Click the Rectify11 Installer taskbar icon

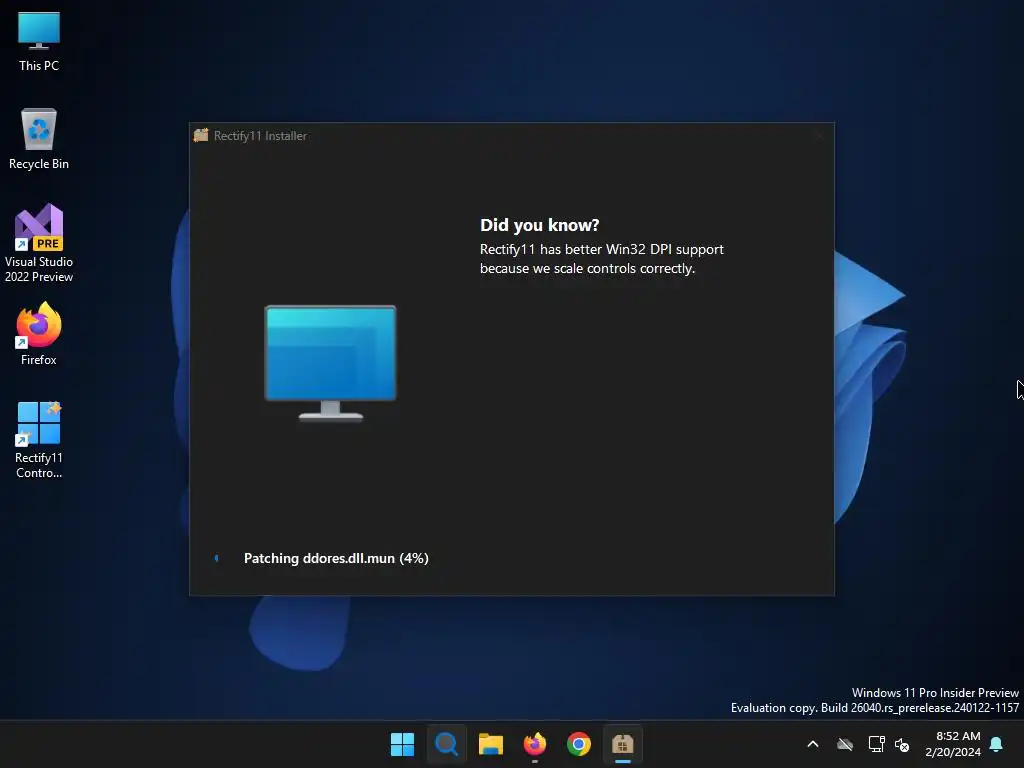[623, 744]
